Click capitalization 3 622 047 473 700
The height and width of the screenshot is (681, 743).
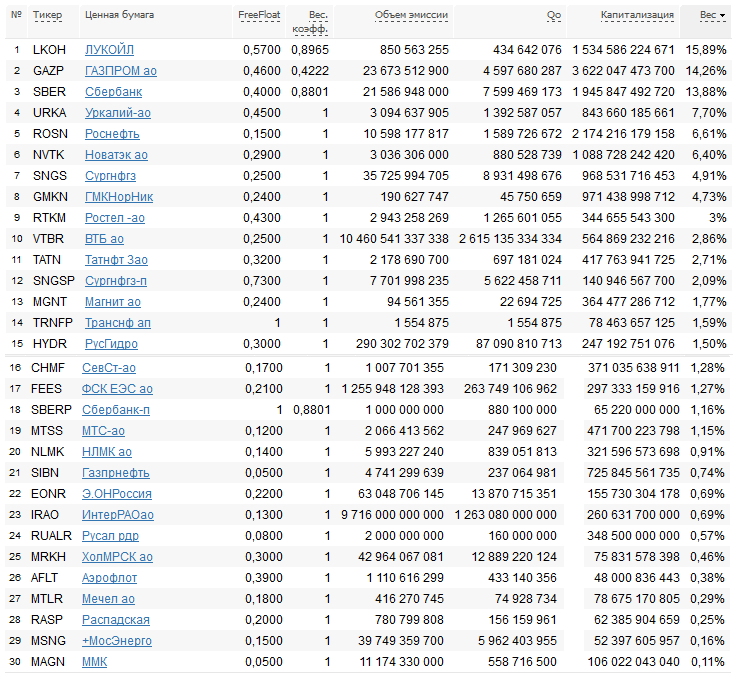(623, 71)
